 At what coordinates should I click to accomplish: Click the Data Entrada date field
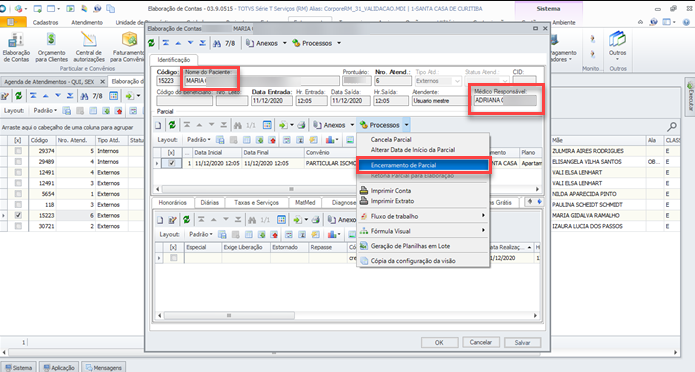click(x=272, y=101)
